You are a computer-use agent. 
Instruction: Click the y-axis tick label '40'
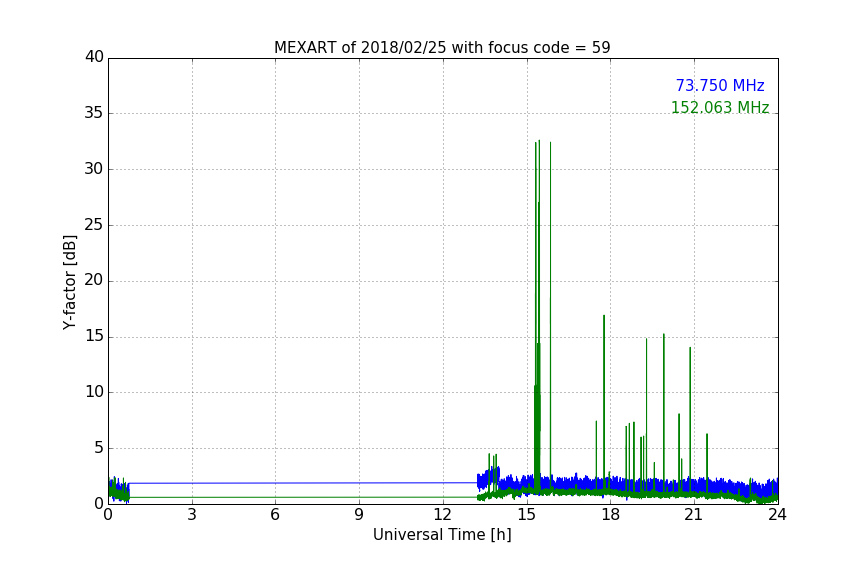tap(94, 57)
